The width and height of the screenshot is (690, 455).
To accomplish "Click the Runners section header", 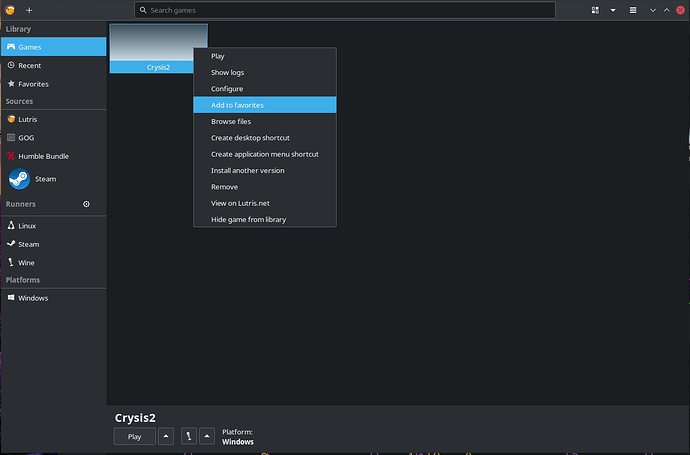I will tap(21, 204).
